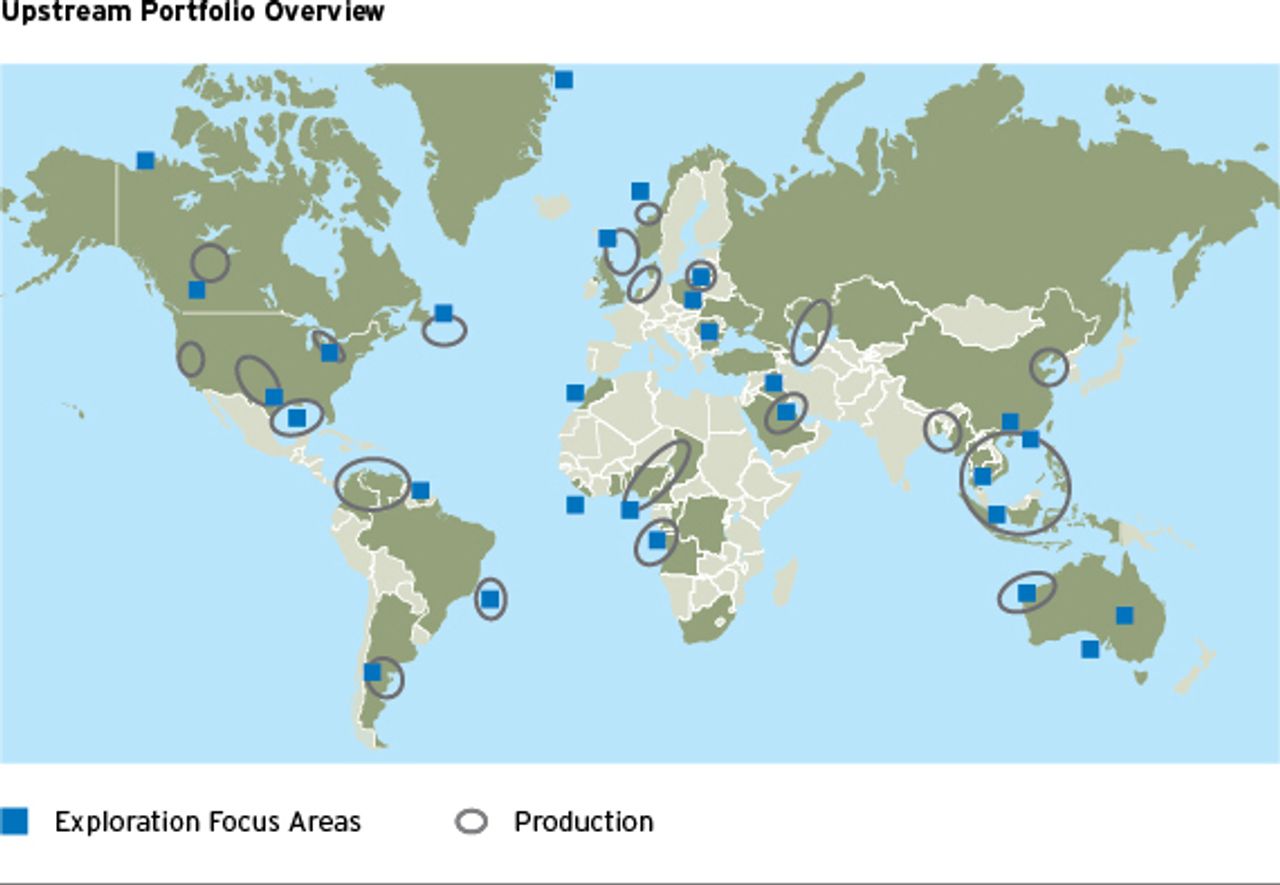Select the exploration square in the Norwegian Sea
The image size is (1280, 885).
tap(640, 191)
